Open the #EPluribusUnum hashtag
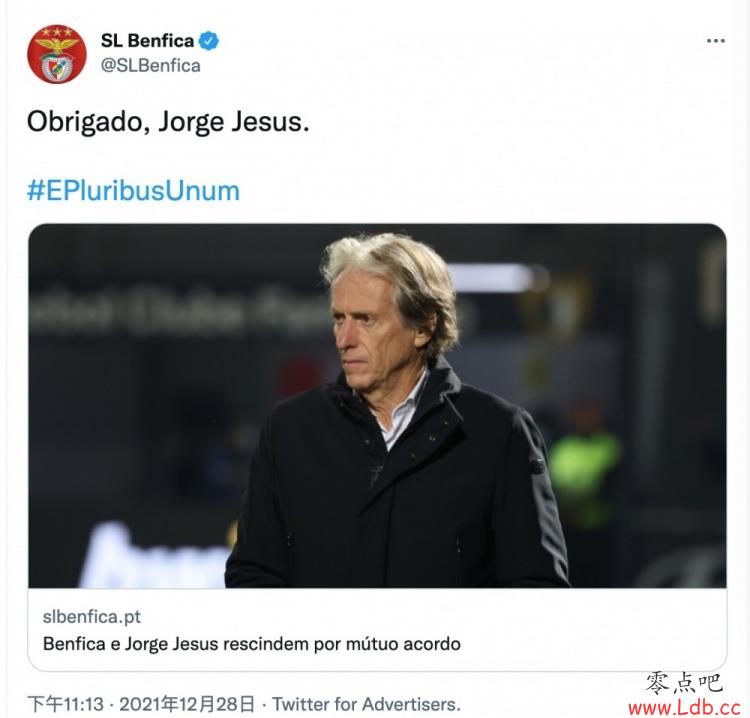 tap(133, 191)
